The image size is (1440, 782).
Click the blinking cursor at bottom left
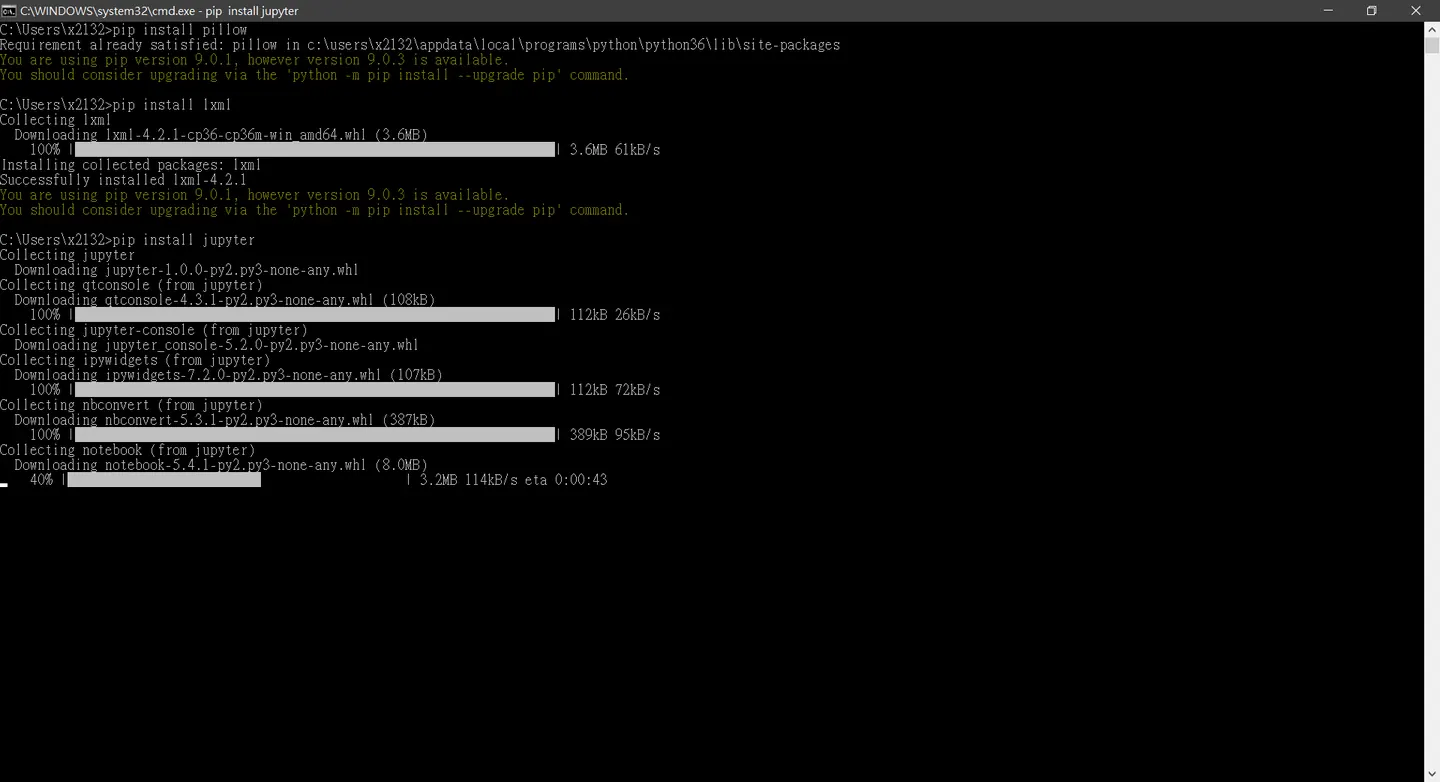[x=4, y=485]
